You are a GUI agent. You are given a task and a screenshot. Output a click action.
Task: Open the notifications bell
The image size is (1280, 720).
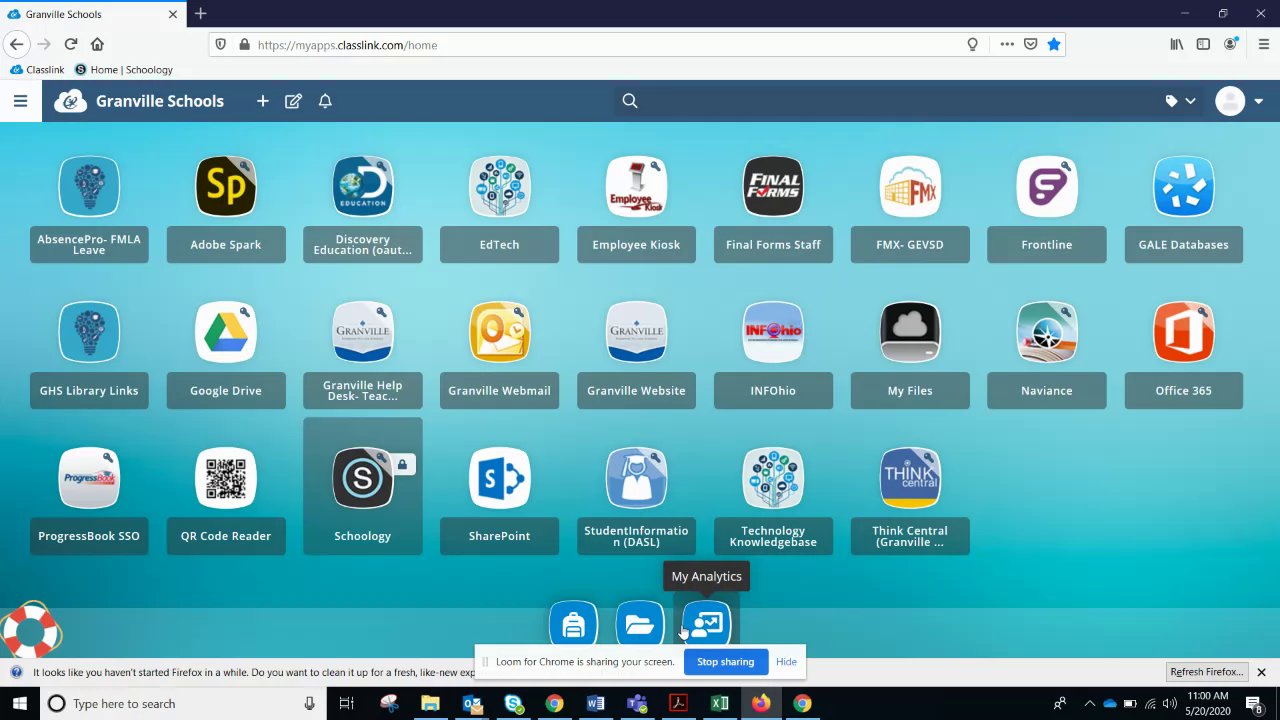coord(325,101)
